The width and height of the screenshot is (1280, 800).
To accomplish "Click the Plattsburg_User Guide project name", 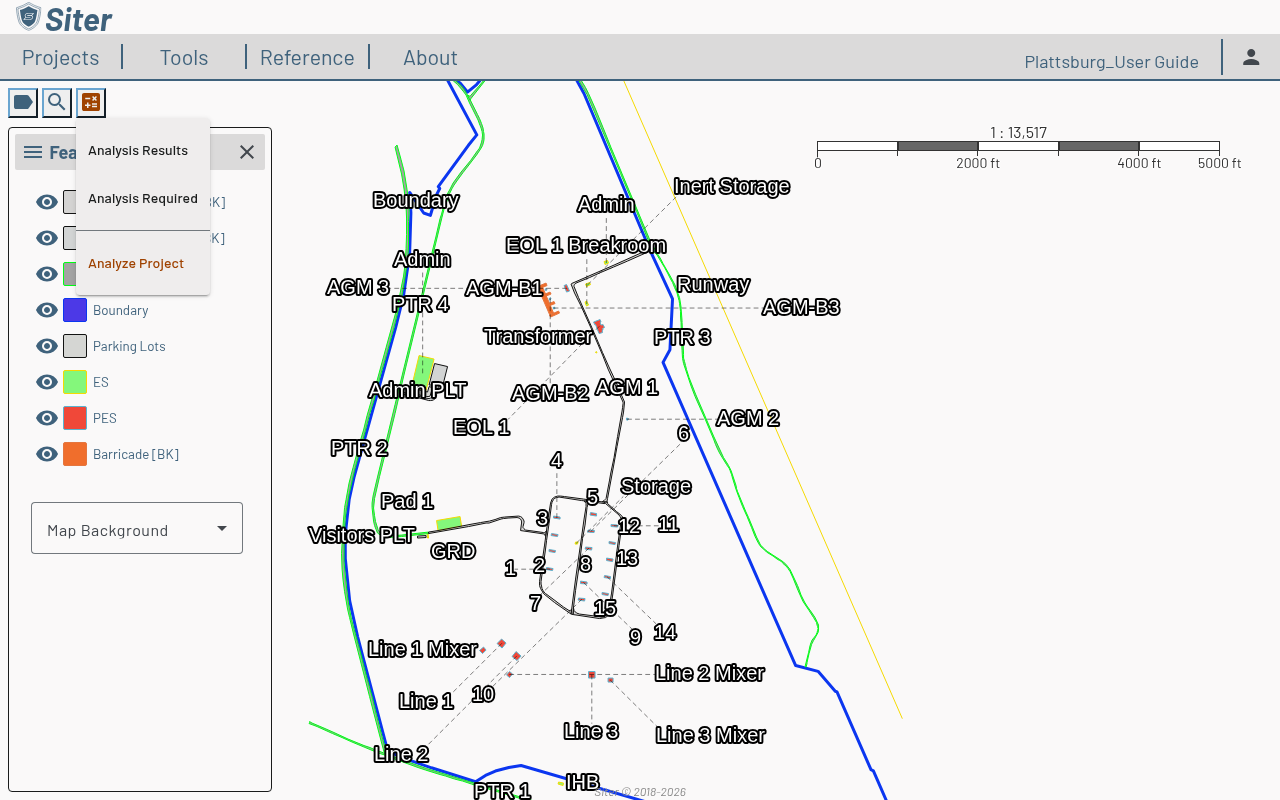I will pos(1112,62).
